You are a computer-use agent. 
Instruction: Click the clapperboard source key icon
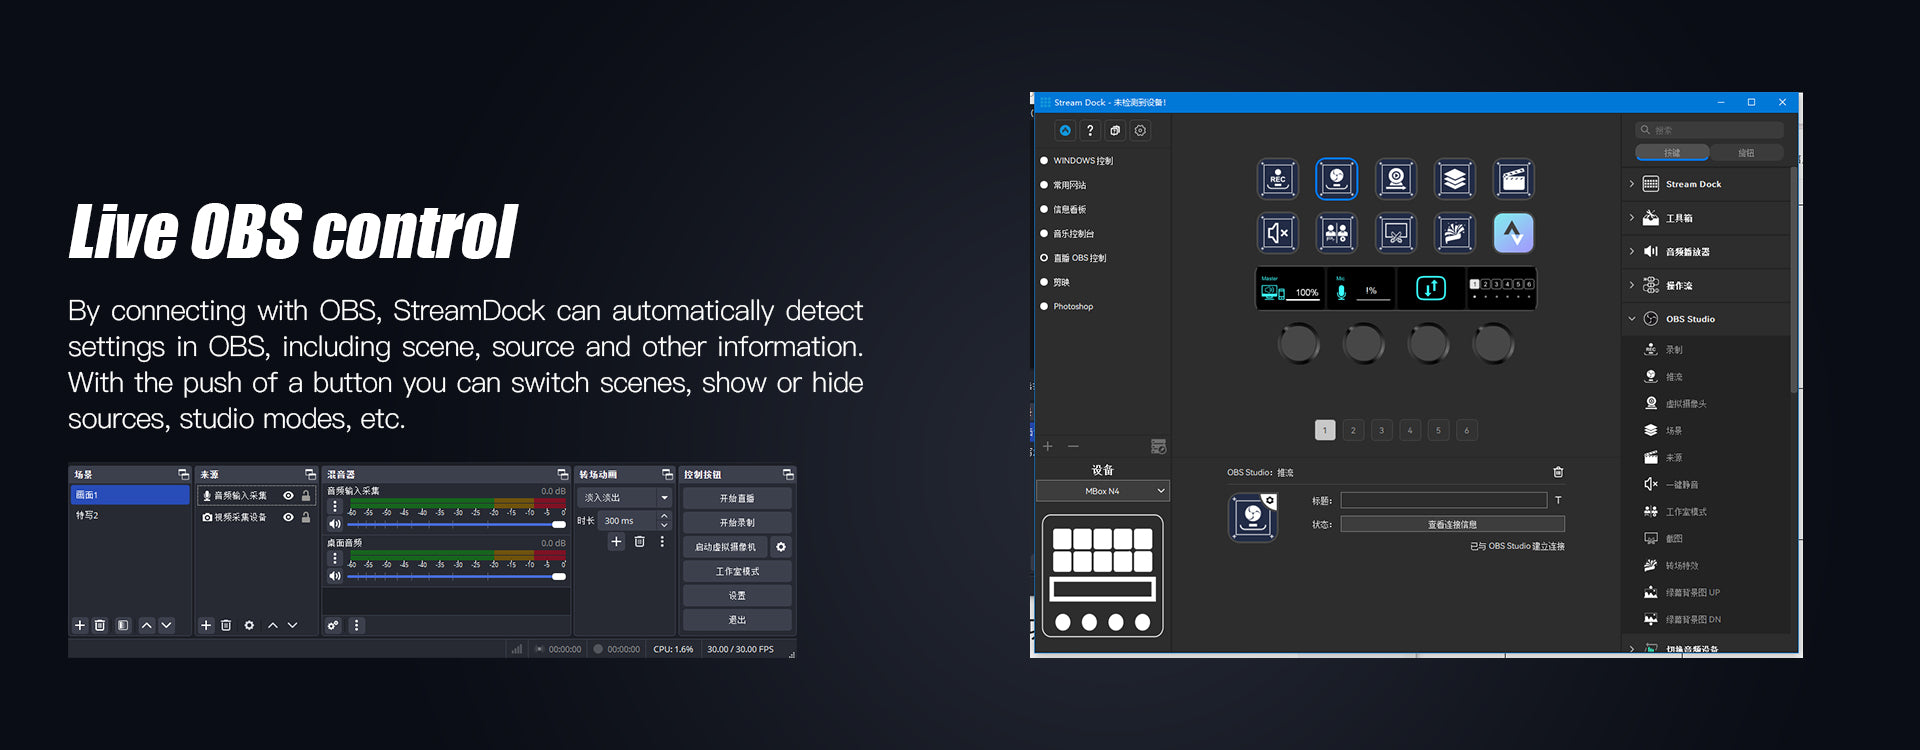pos(1514,180)
